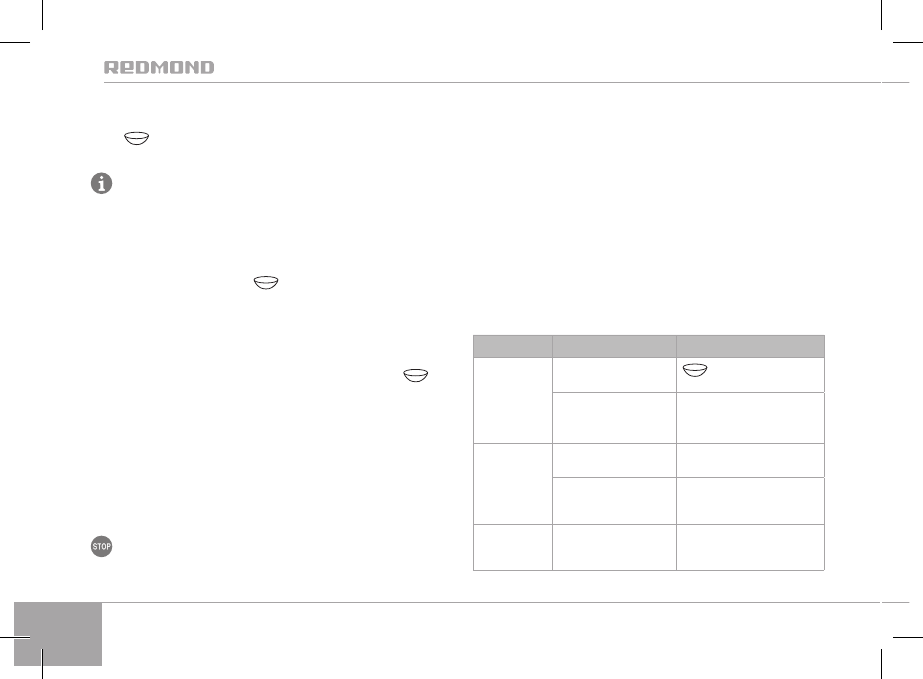Click the round info icon
This screenshot has height=679, width=923.
102,185
